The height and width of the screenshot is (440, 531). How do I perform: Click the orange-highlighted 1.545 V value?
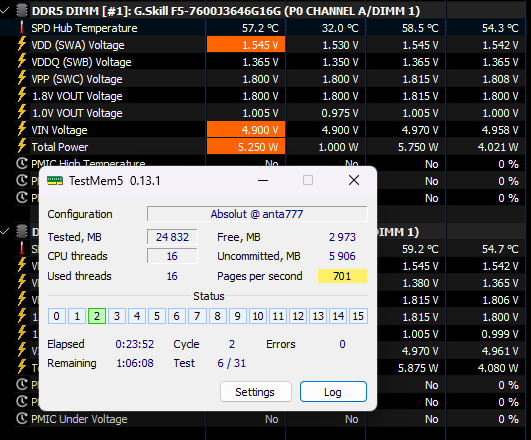246,45
